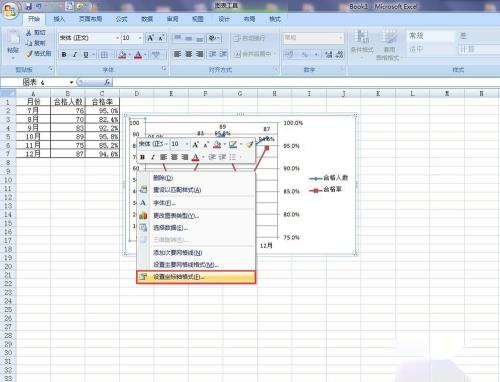Open Format as Table (套用表格格式) gallery
The height and width of the screenshot is (382, 500).
(x=389, y=45)
